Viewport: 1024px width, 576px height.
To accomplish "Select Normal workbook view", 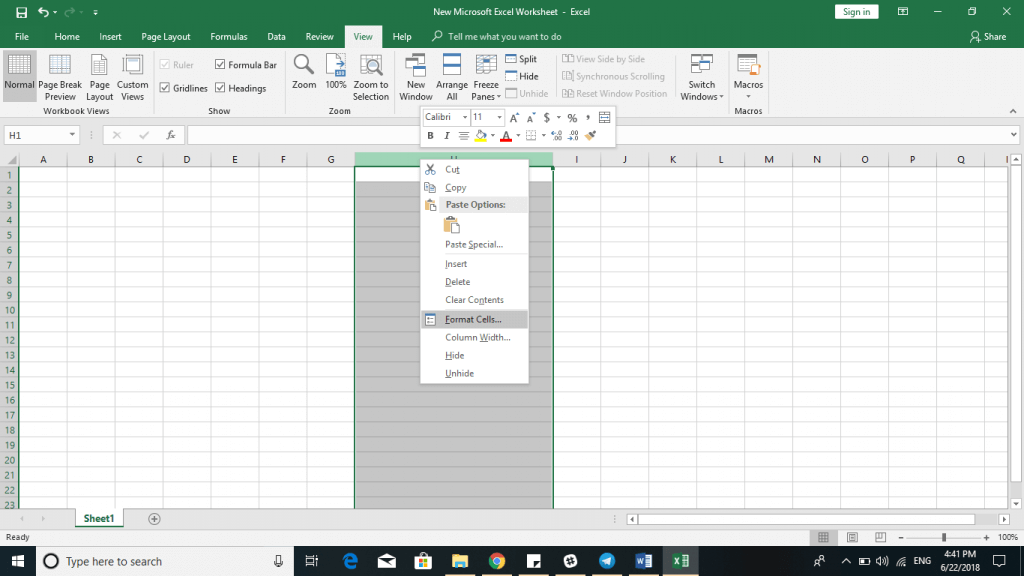I will point(19,77).
